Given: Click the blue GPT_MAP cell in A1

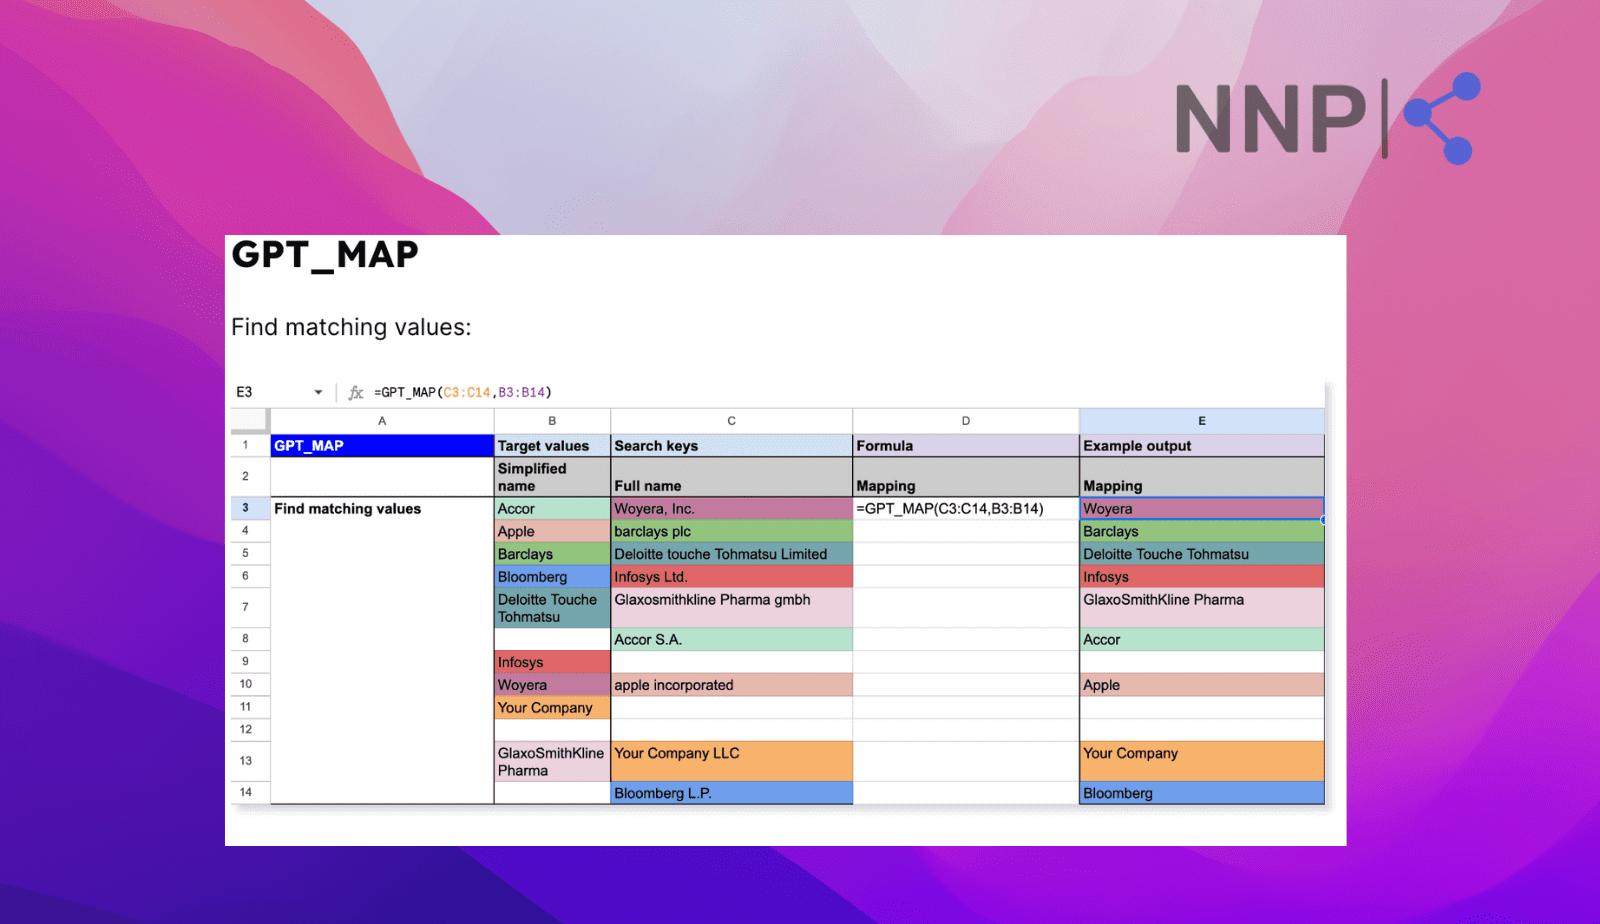Looking at the screenshot, I should point(382,446).
